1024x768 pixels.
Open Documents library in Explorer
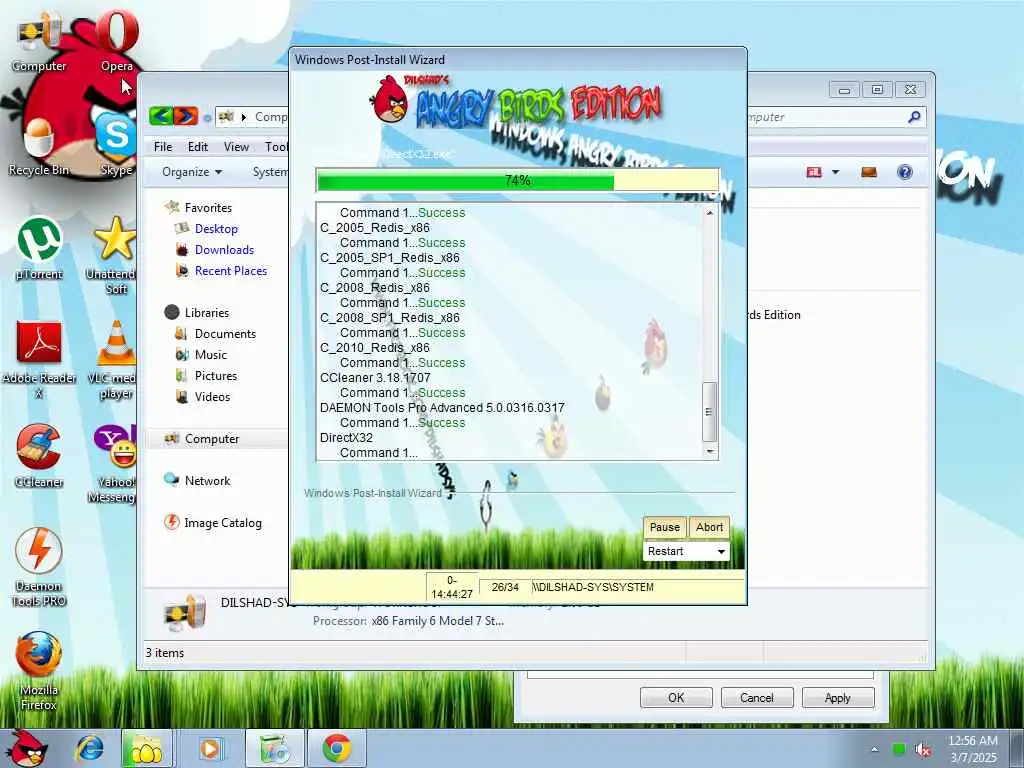(x=225, y=334)
